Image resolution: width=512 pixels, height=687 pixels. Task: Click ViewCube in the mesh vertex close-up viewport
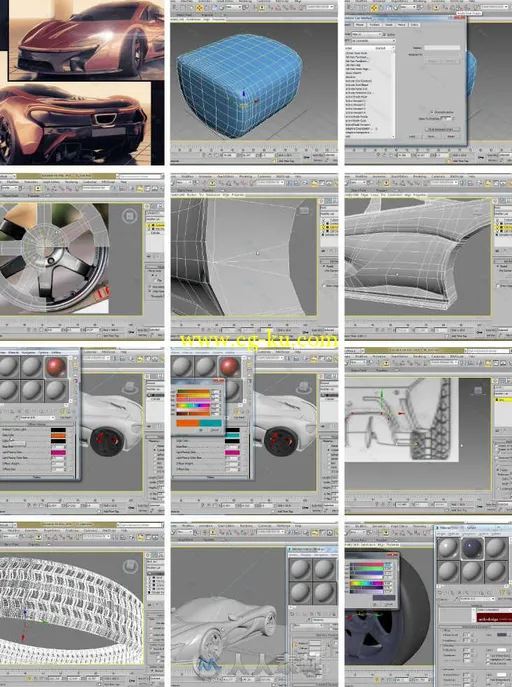click(x=304, y=211)
